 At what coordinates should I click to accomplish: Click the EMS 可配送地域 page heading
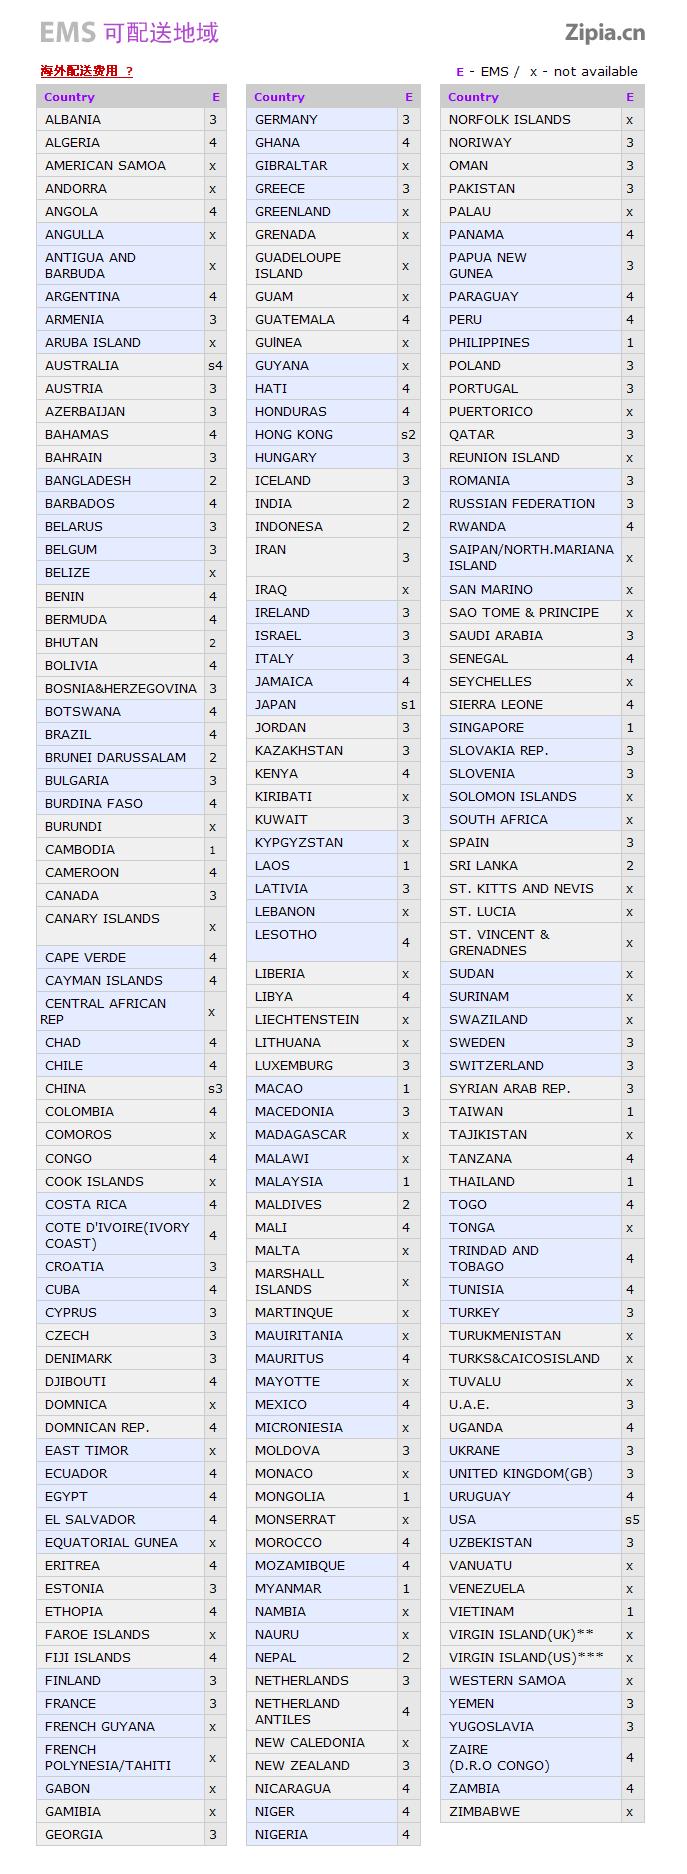(129, 33)
